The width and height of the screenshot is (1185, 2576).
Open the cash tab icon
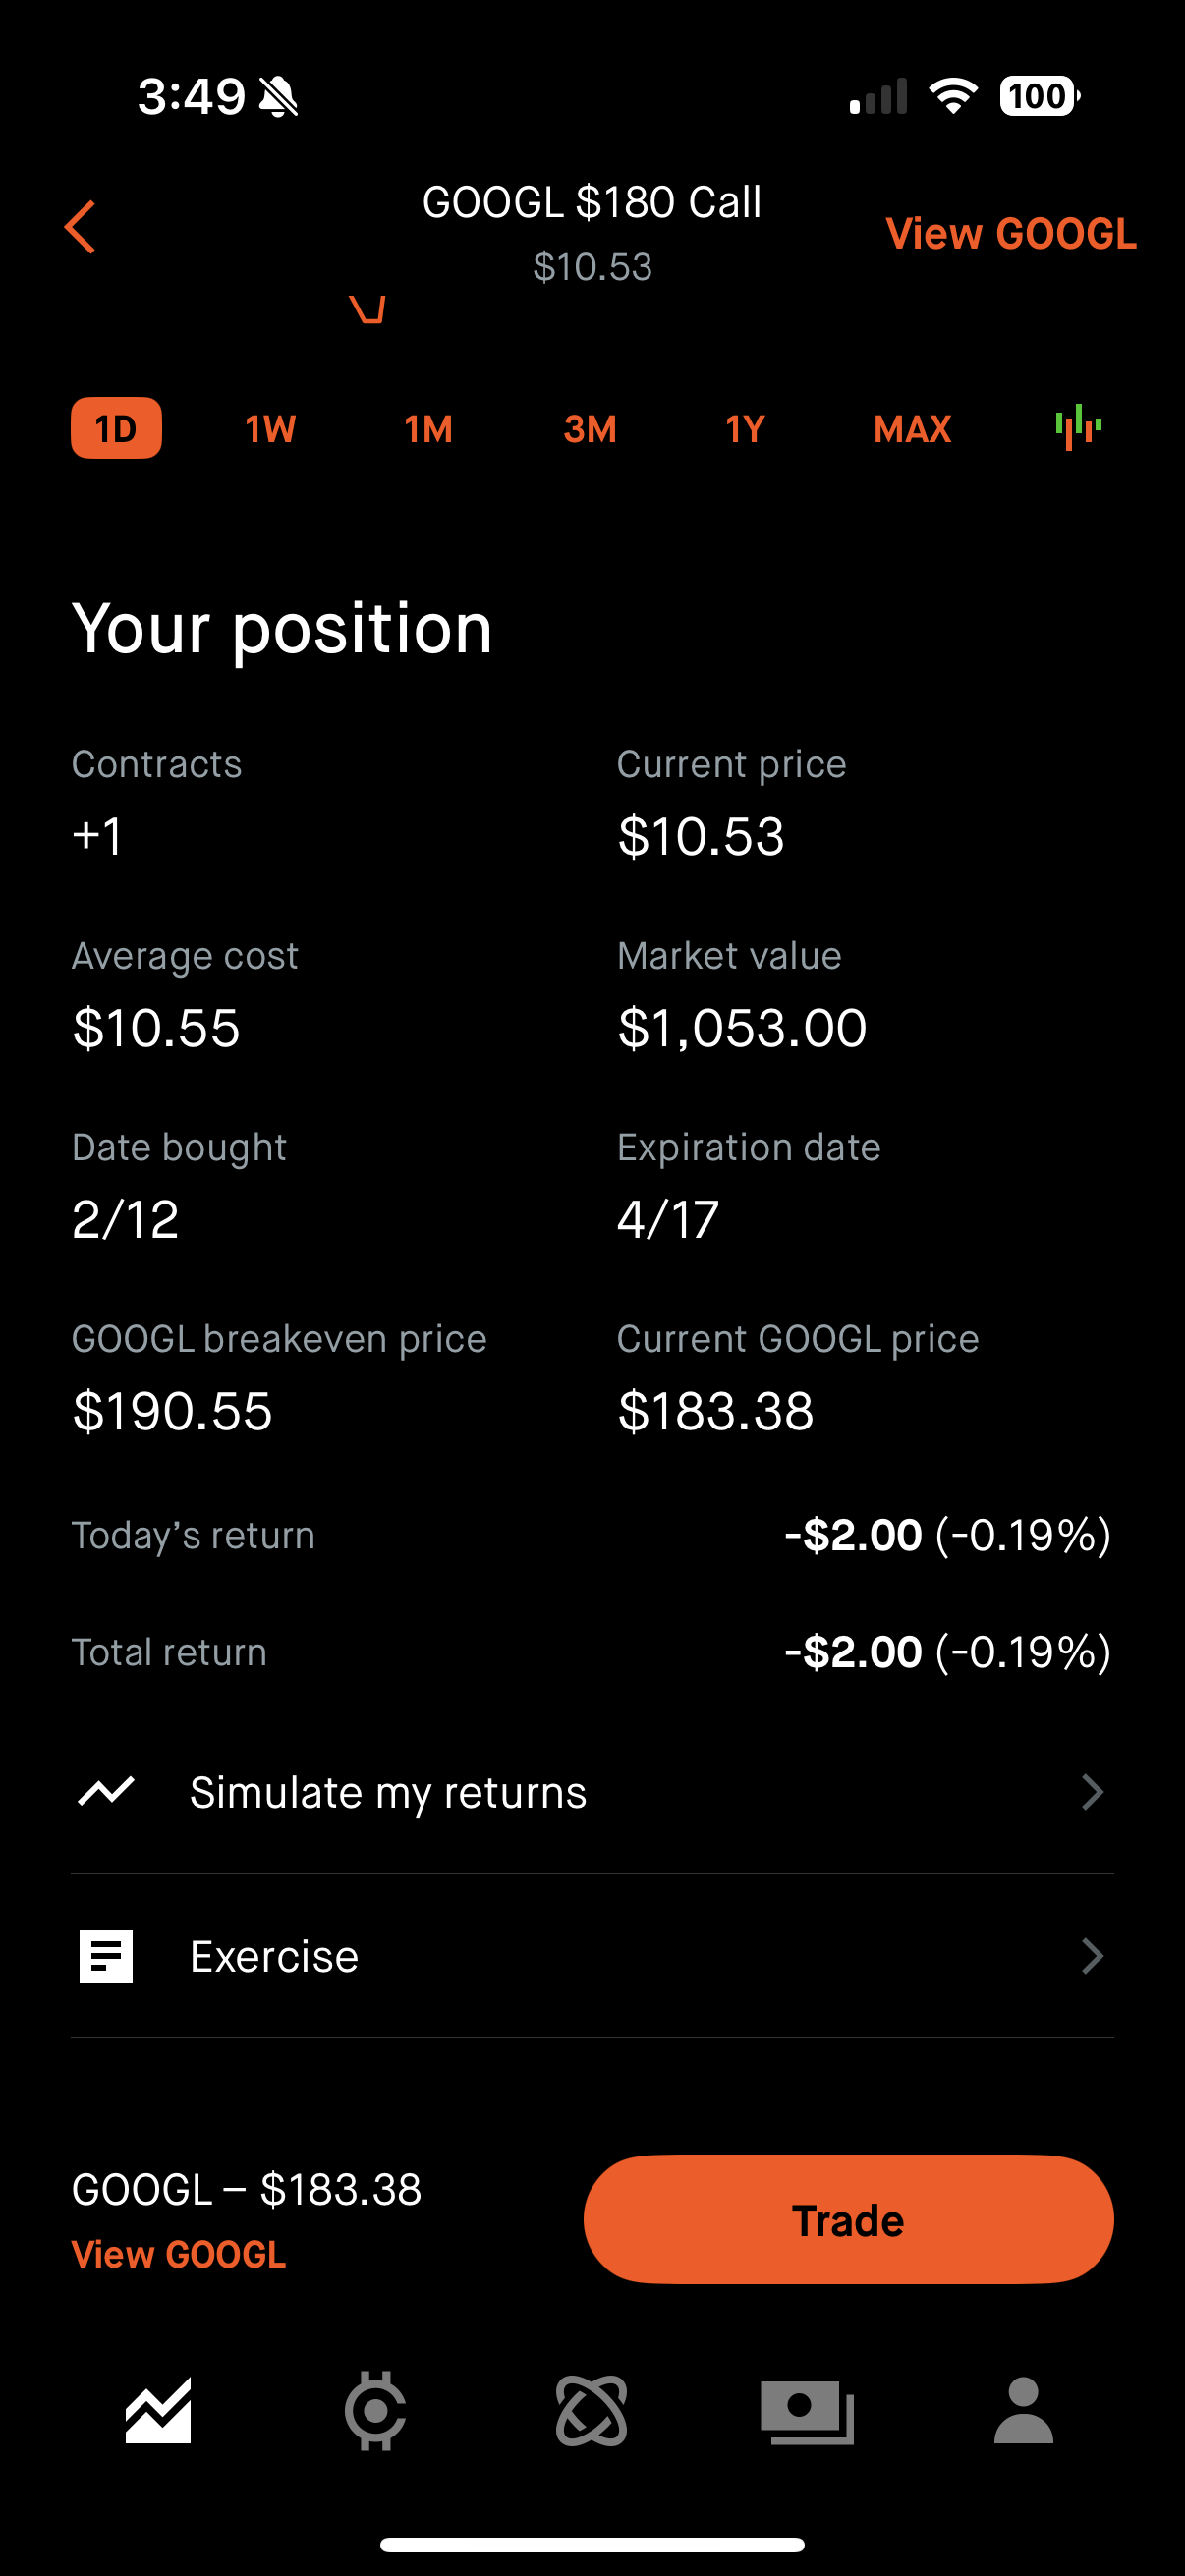pos(807,2411)
